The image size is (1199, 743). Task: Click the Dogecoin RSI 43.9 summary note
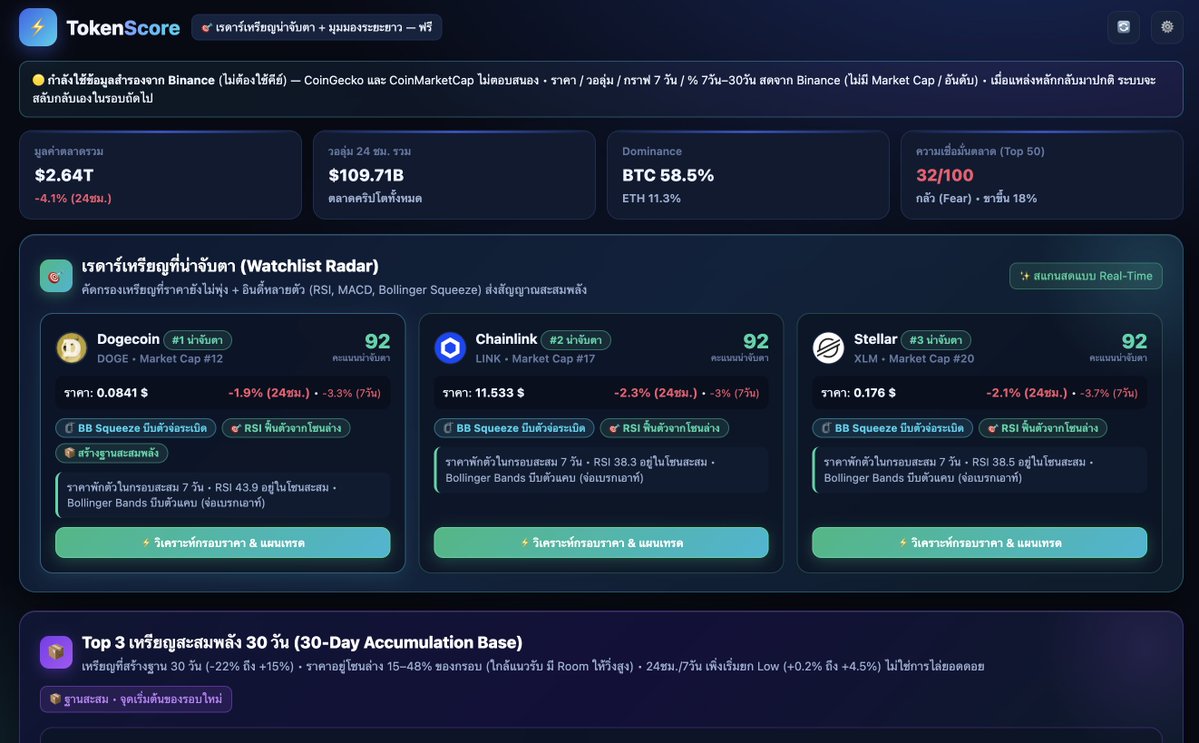(223, 495)
